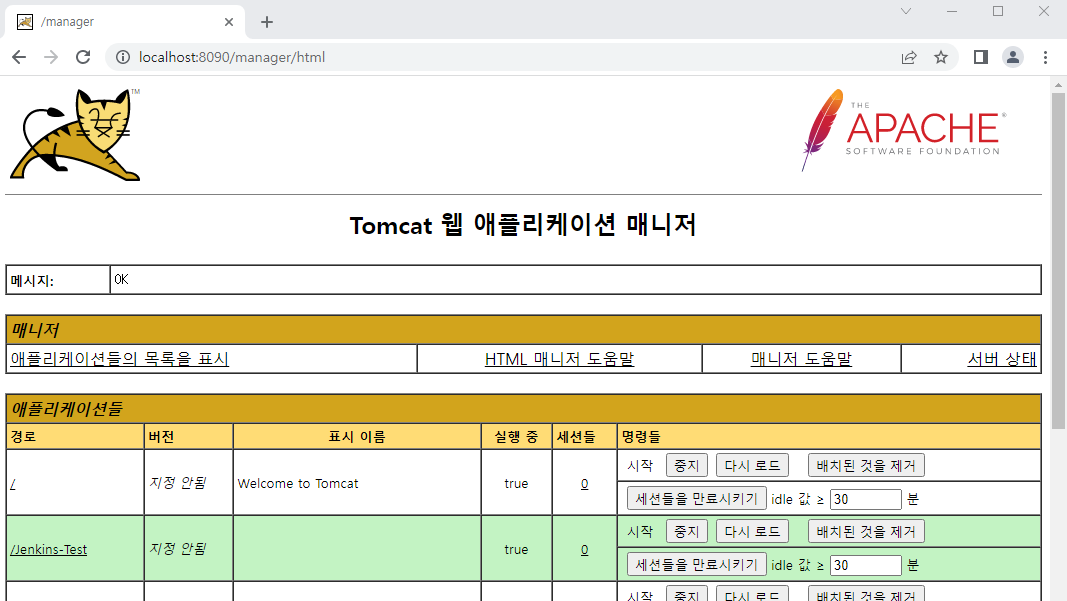Image resolution: width=1067 pixels, height=601 pixels.
Task: Click the 메시지: label
Action: tap(32, 280)
